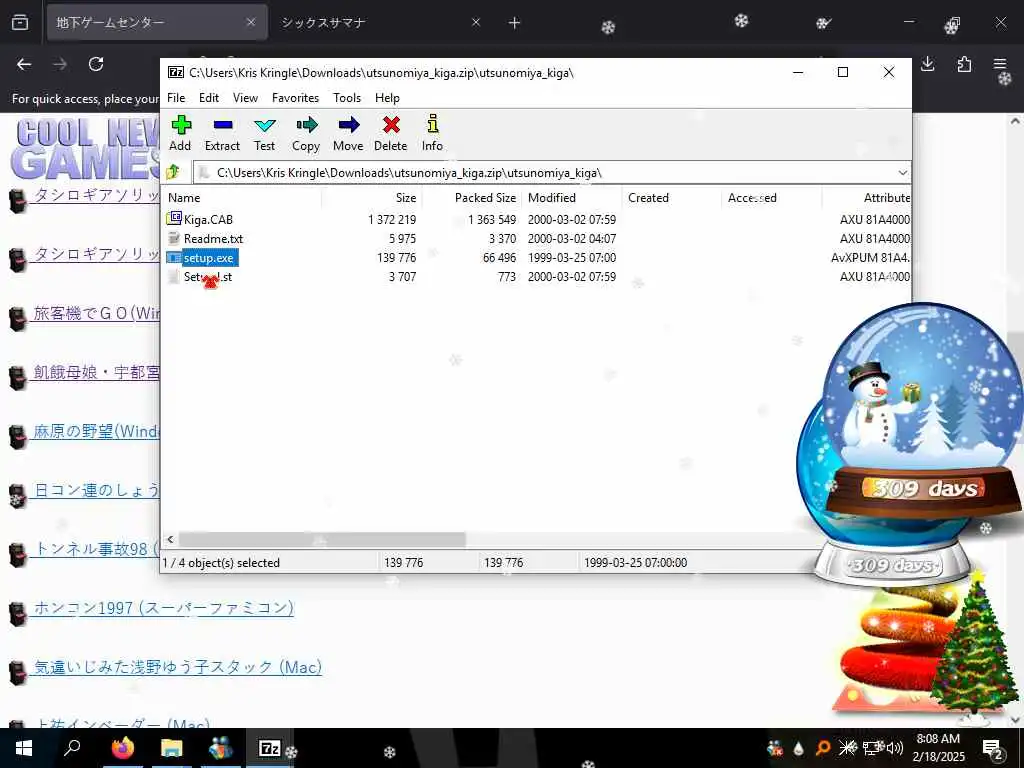This screenshot has width=1024, height=768.
Task: Click the Copy toolbar button
Action: tap(306, 133)
